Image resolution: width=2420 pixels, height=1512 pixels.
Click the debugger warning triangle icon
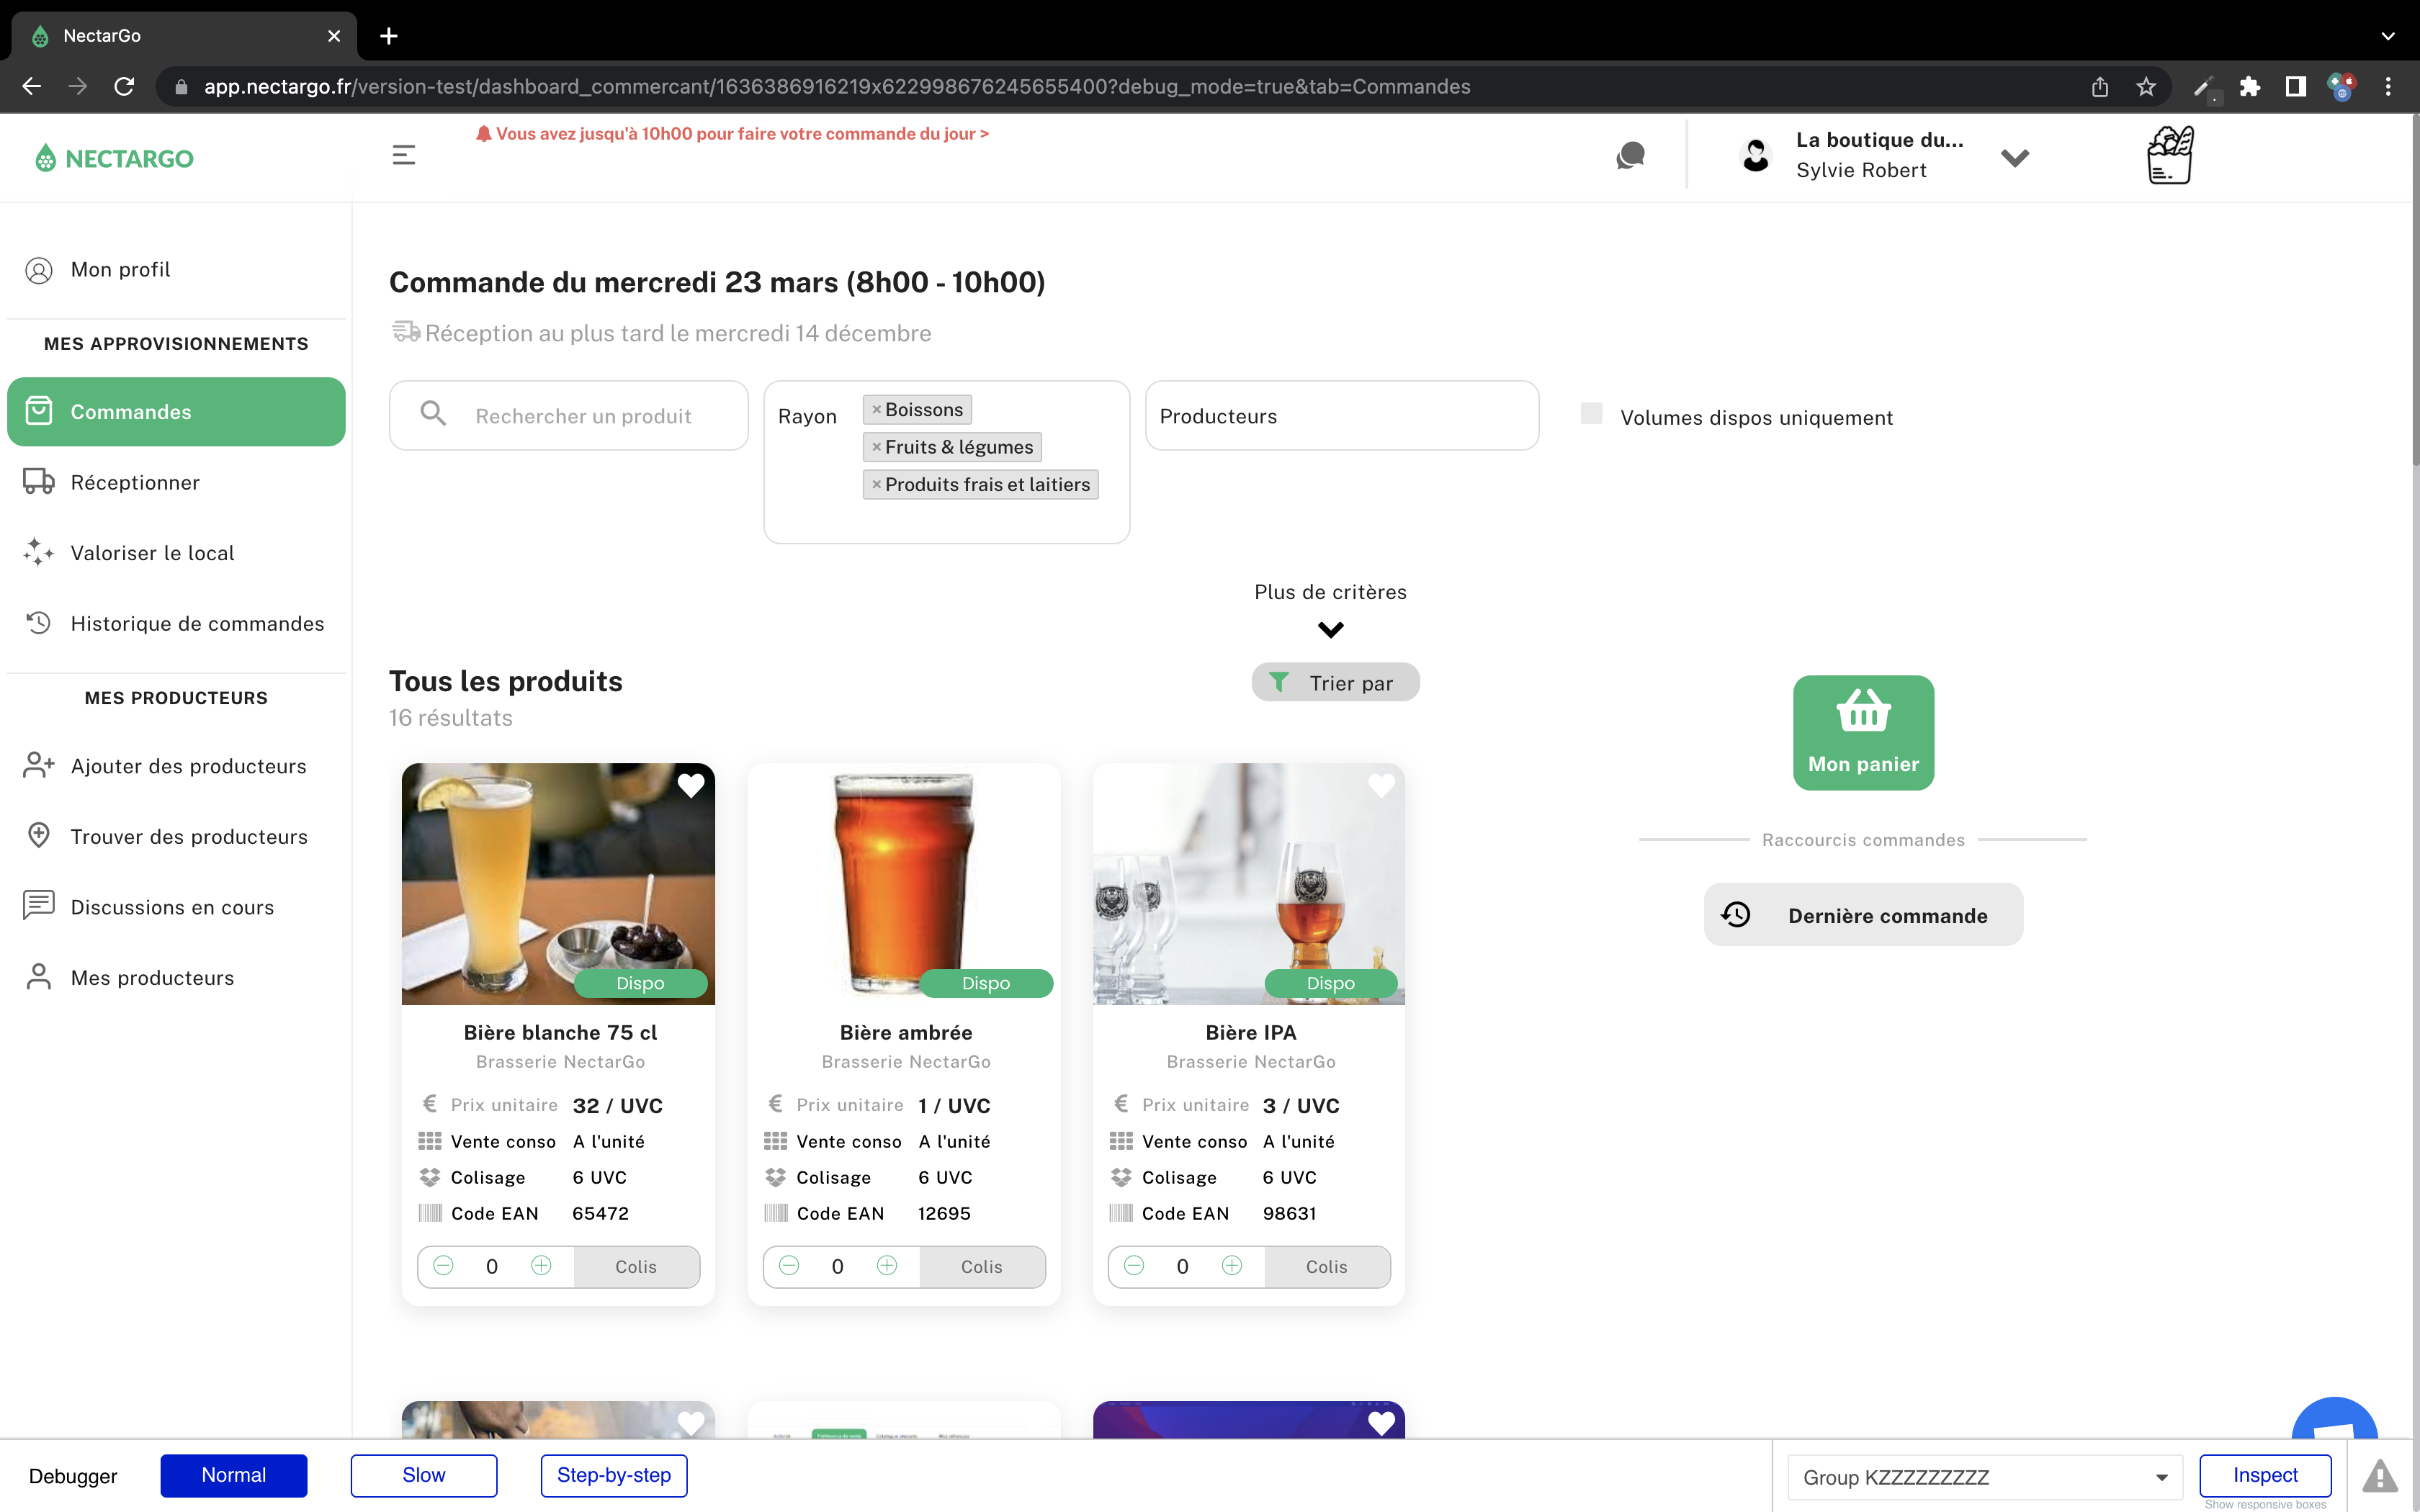click(x=2380, y=1475)
